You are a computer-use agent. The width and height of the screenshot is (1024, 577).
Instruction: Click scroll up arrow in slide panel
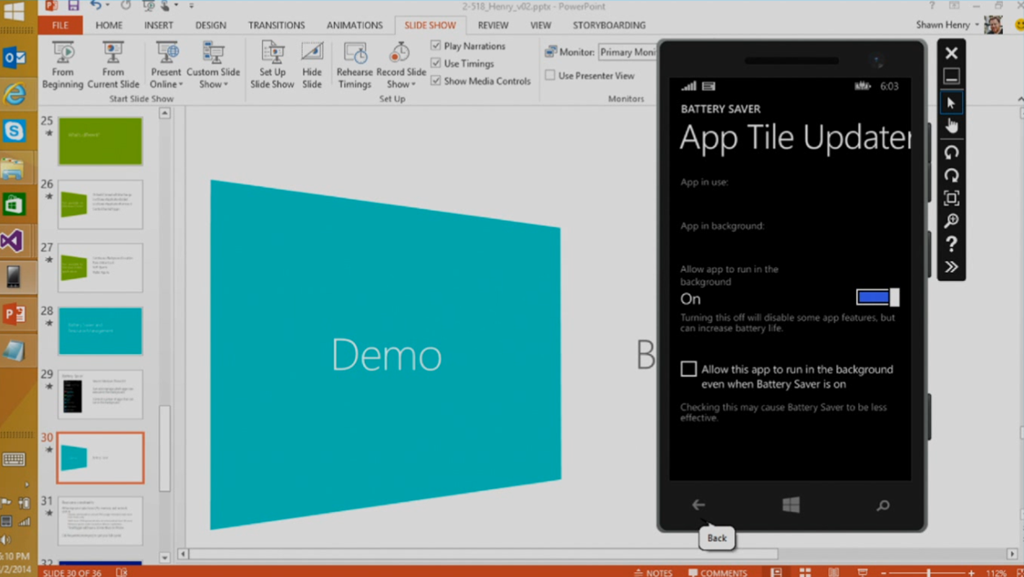[165, 113]
